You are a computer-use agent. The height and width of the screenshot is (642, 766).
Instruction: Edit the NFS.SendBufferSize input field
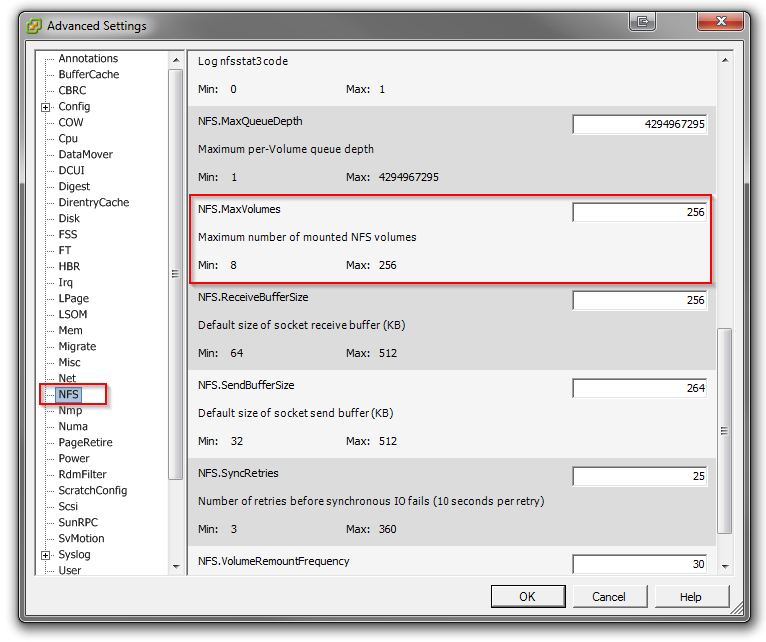[x=639, y=388]
